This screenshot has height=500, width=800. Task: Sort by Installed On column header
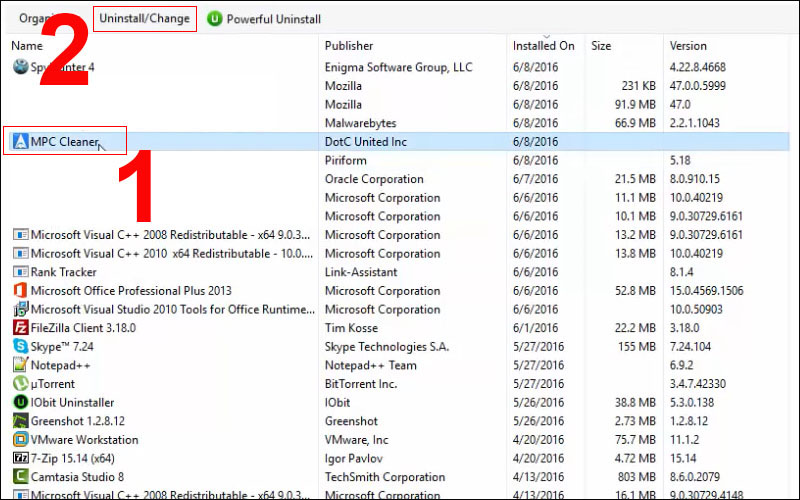[543, 46]
